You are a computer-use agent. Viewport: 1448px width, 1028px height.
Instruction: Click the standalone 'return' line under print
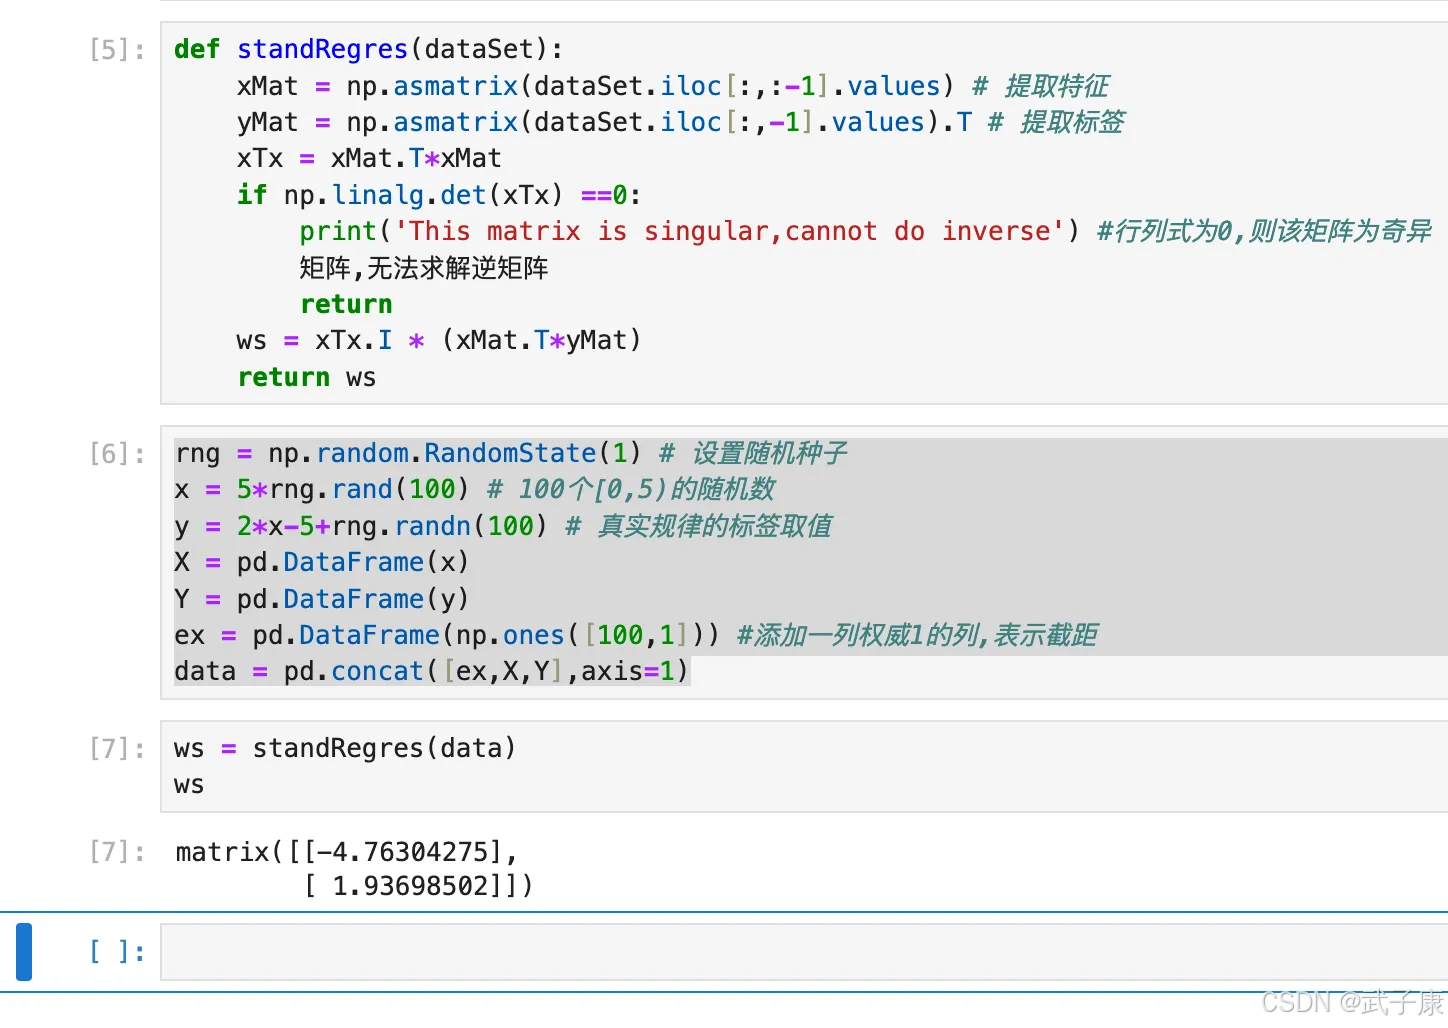point(346,304)
